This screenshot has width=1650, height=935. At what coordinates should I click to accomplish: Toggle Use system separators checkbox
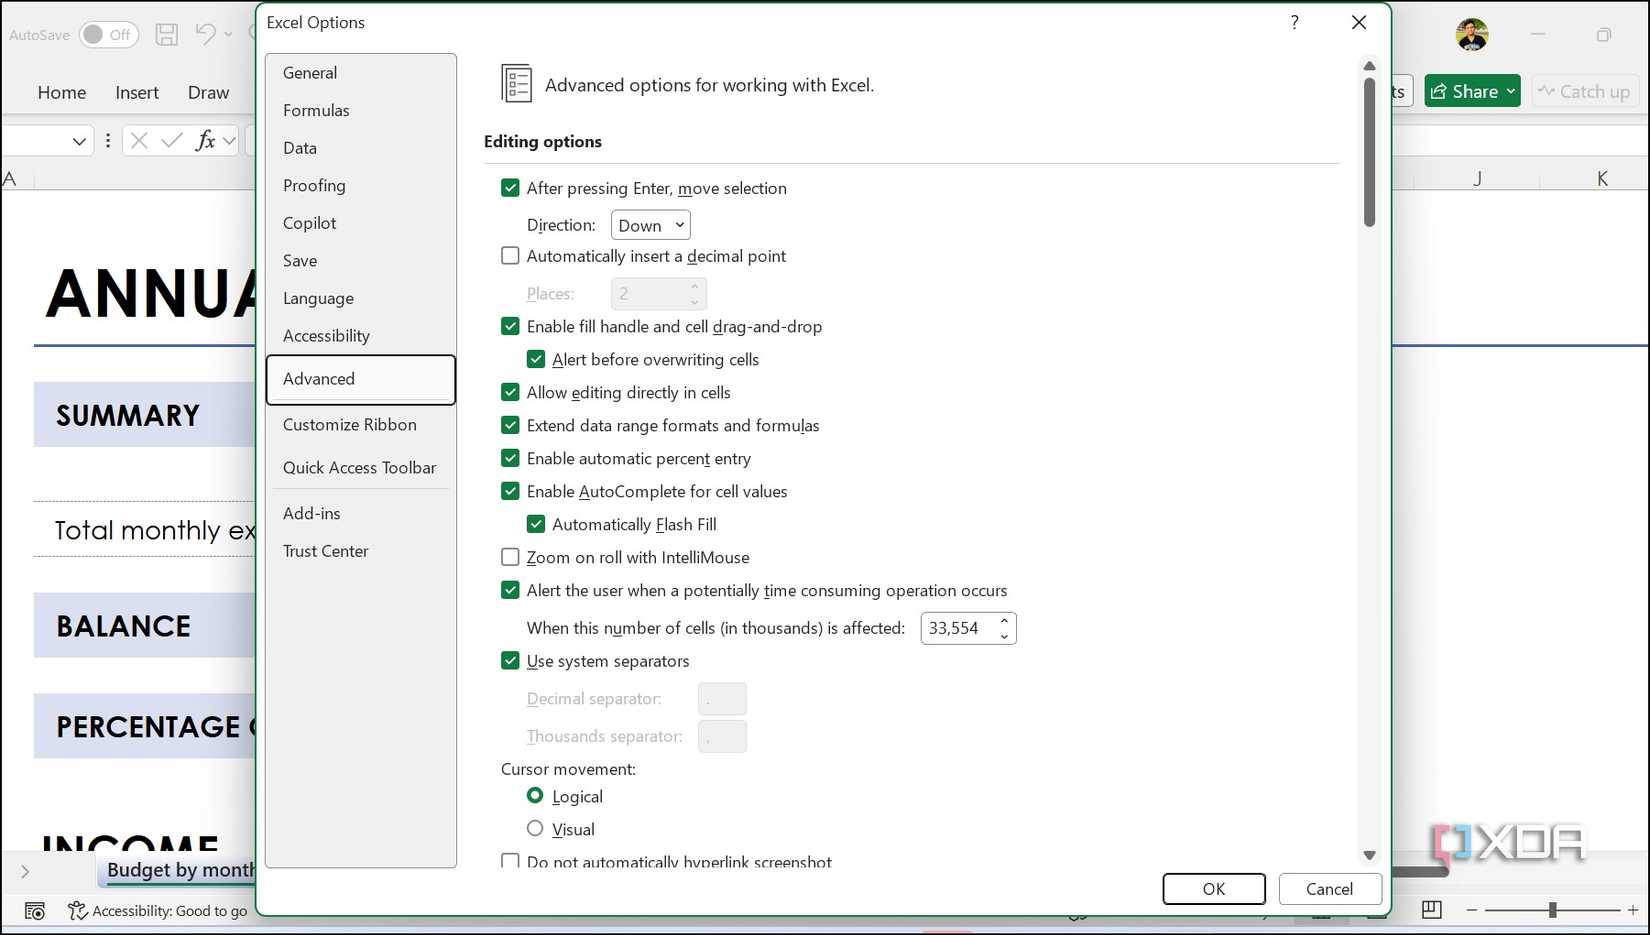[510, 661]
